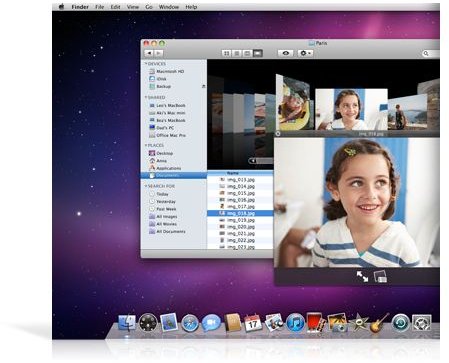Open the Go menu in menu bar

pyautogui.click(x=149, y=7)
